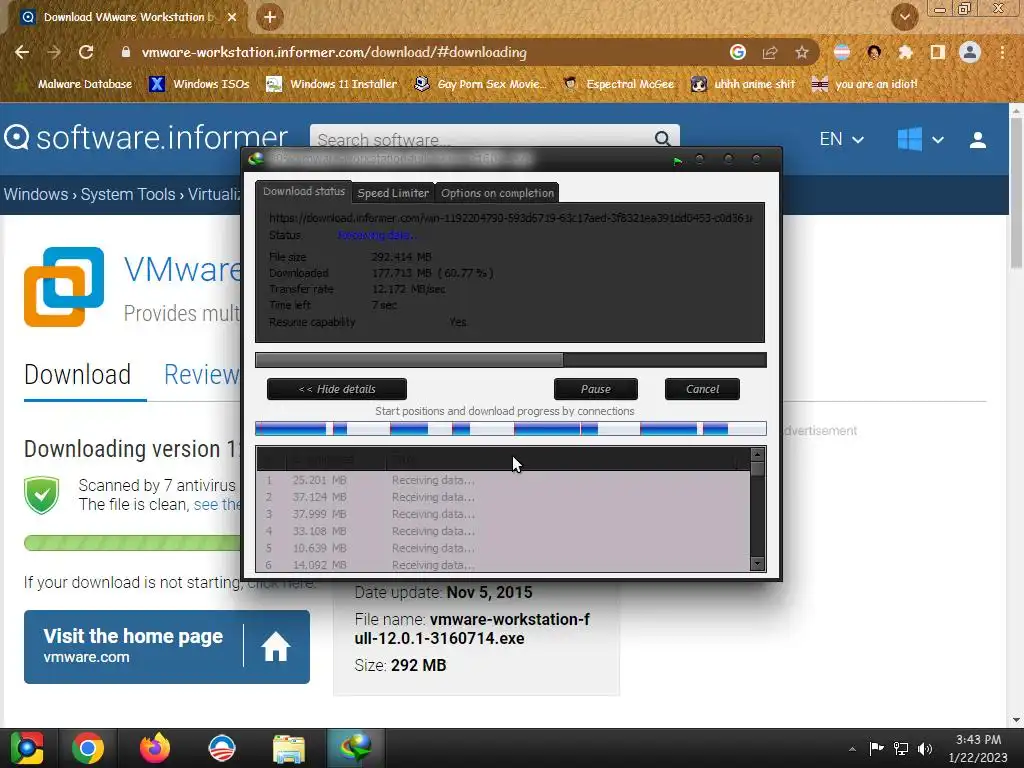The image size is (1024, 768).
Task: Open the Windows 11 Installer bookmark
Action: point(332,84)
